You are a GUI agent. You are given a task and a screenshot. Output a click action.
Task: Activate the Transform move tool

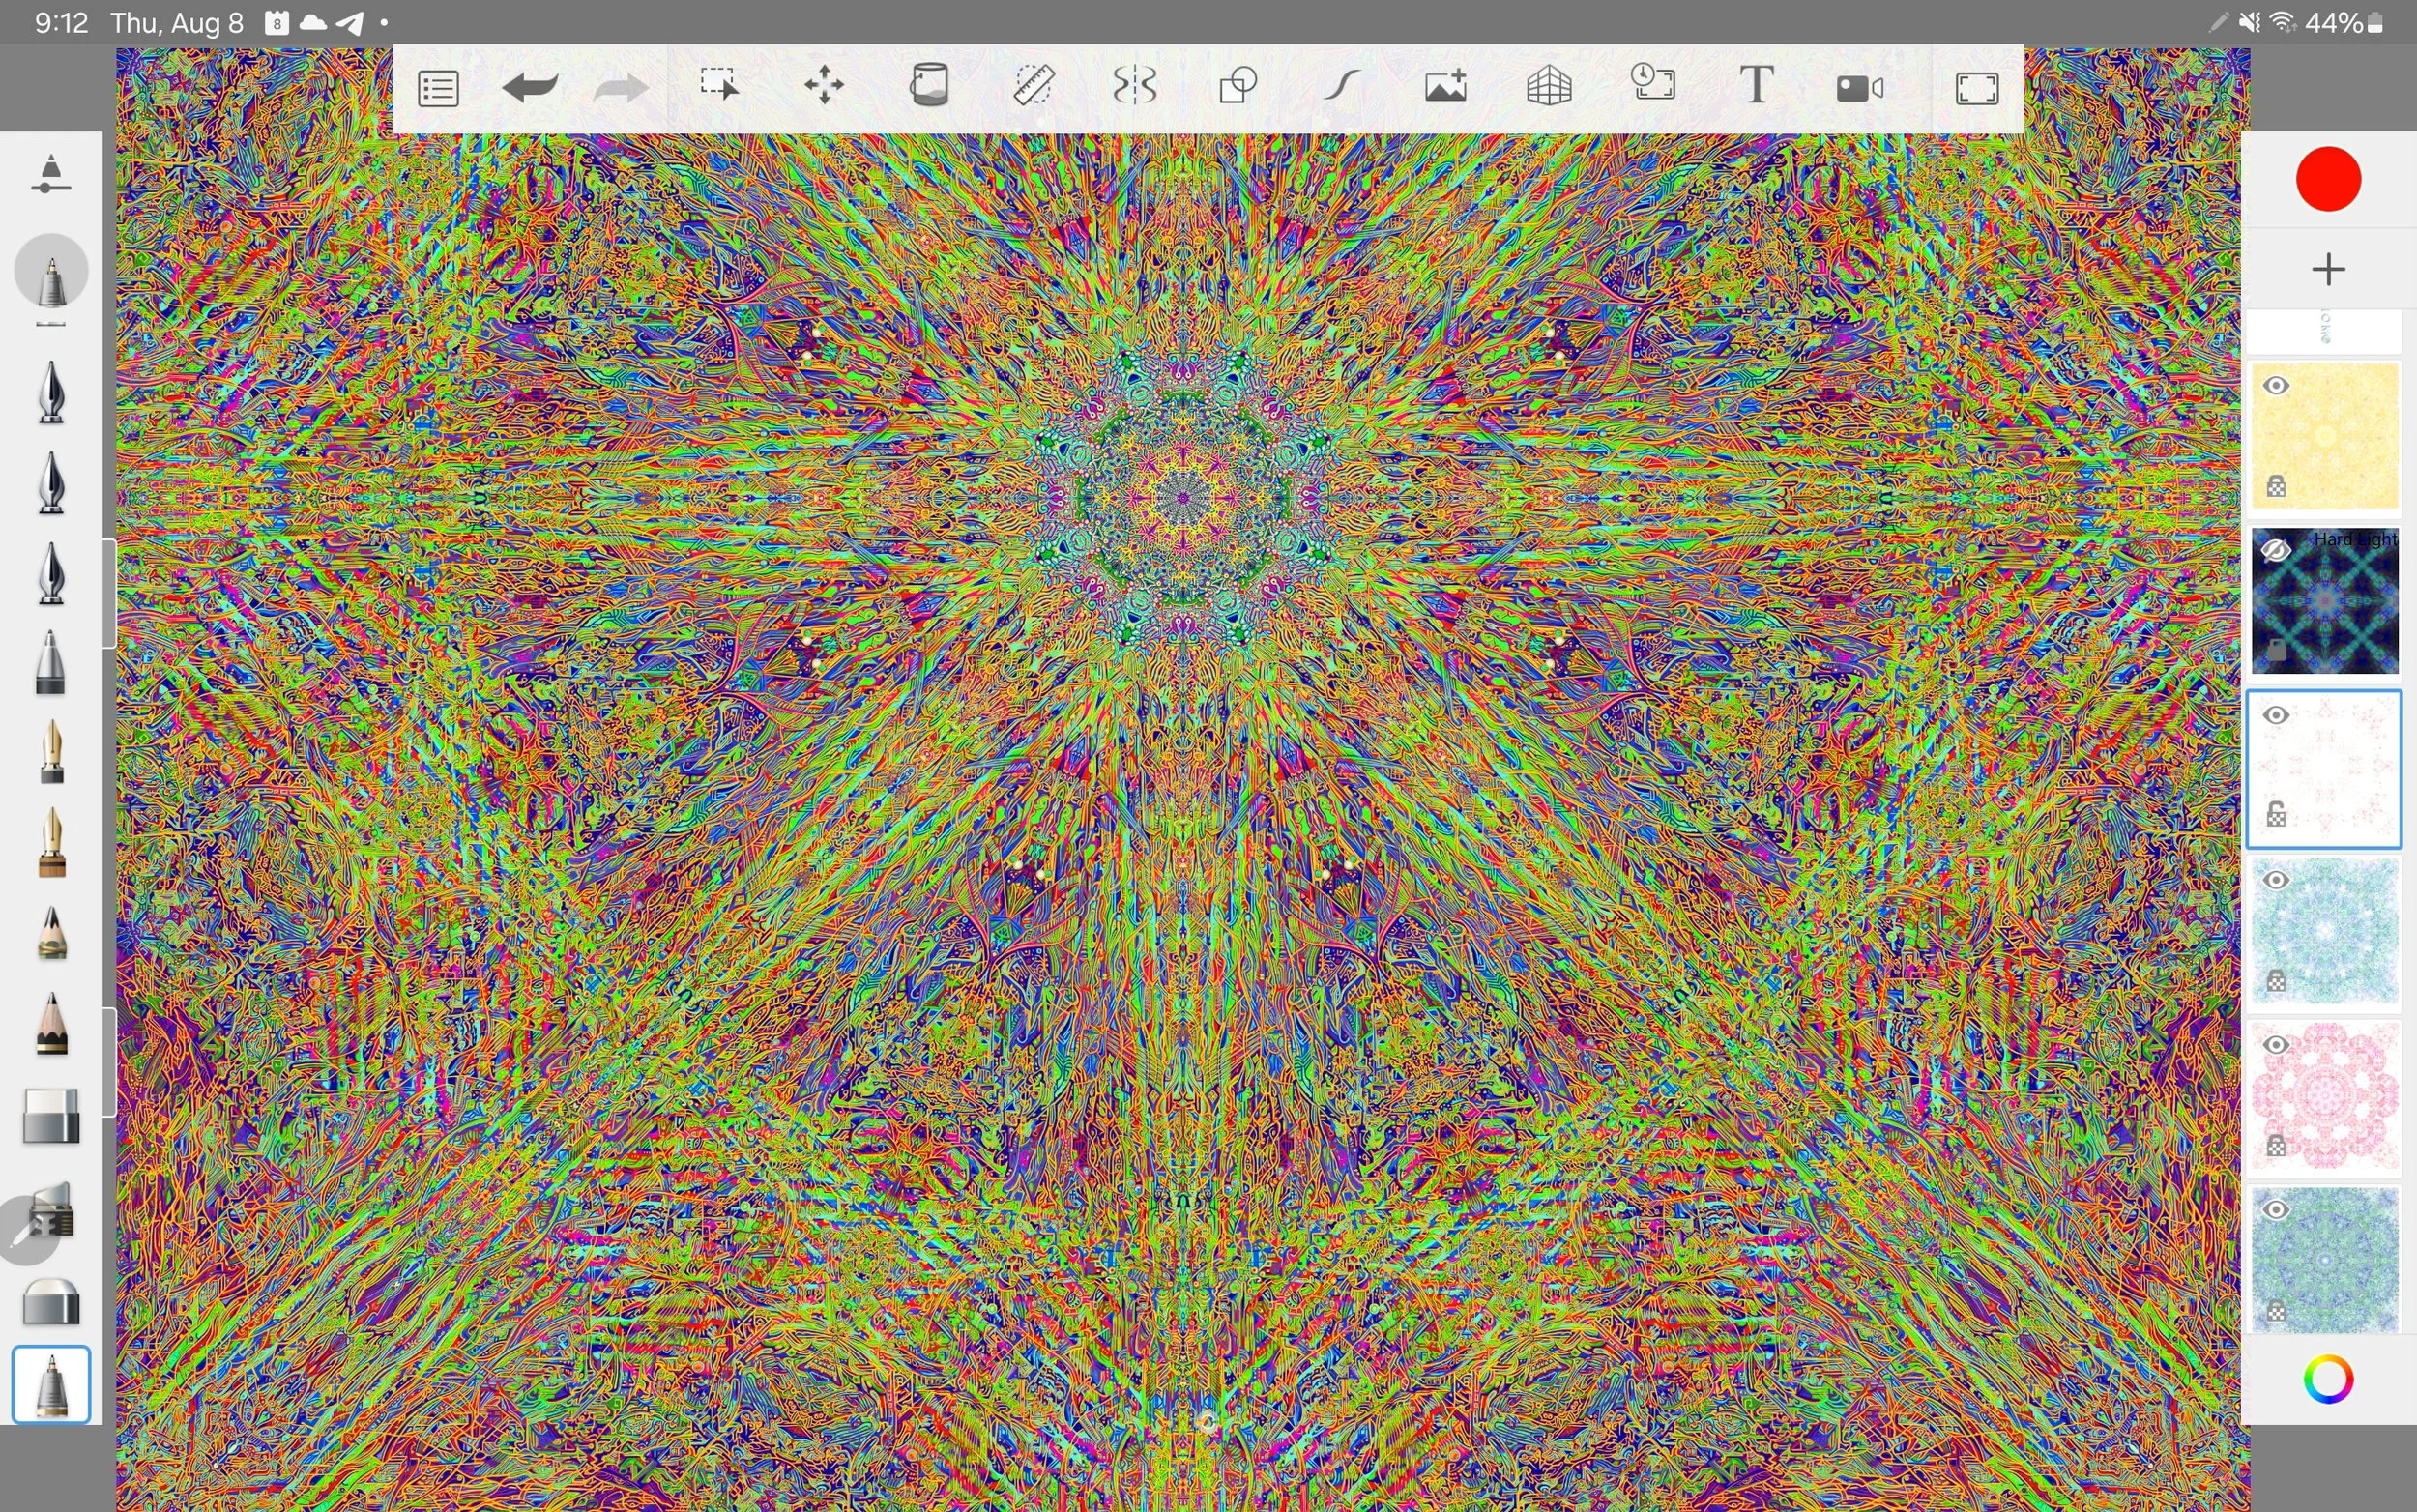coord(824,85)
